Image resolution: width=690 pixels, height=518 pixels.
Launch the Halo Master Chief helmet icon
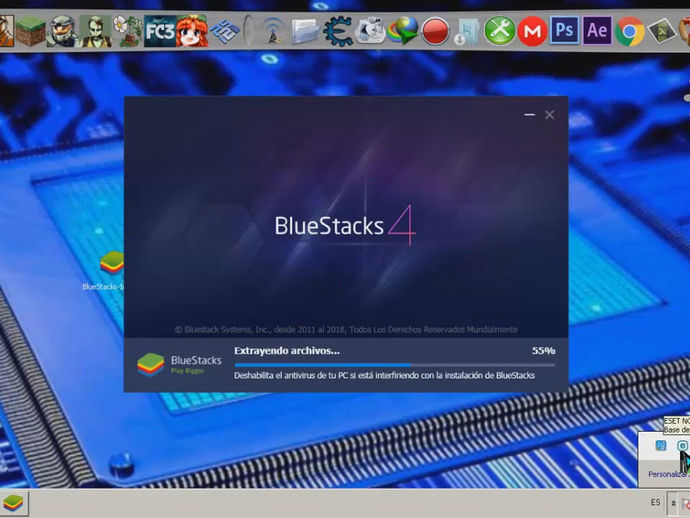(62, 31)
